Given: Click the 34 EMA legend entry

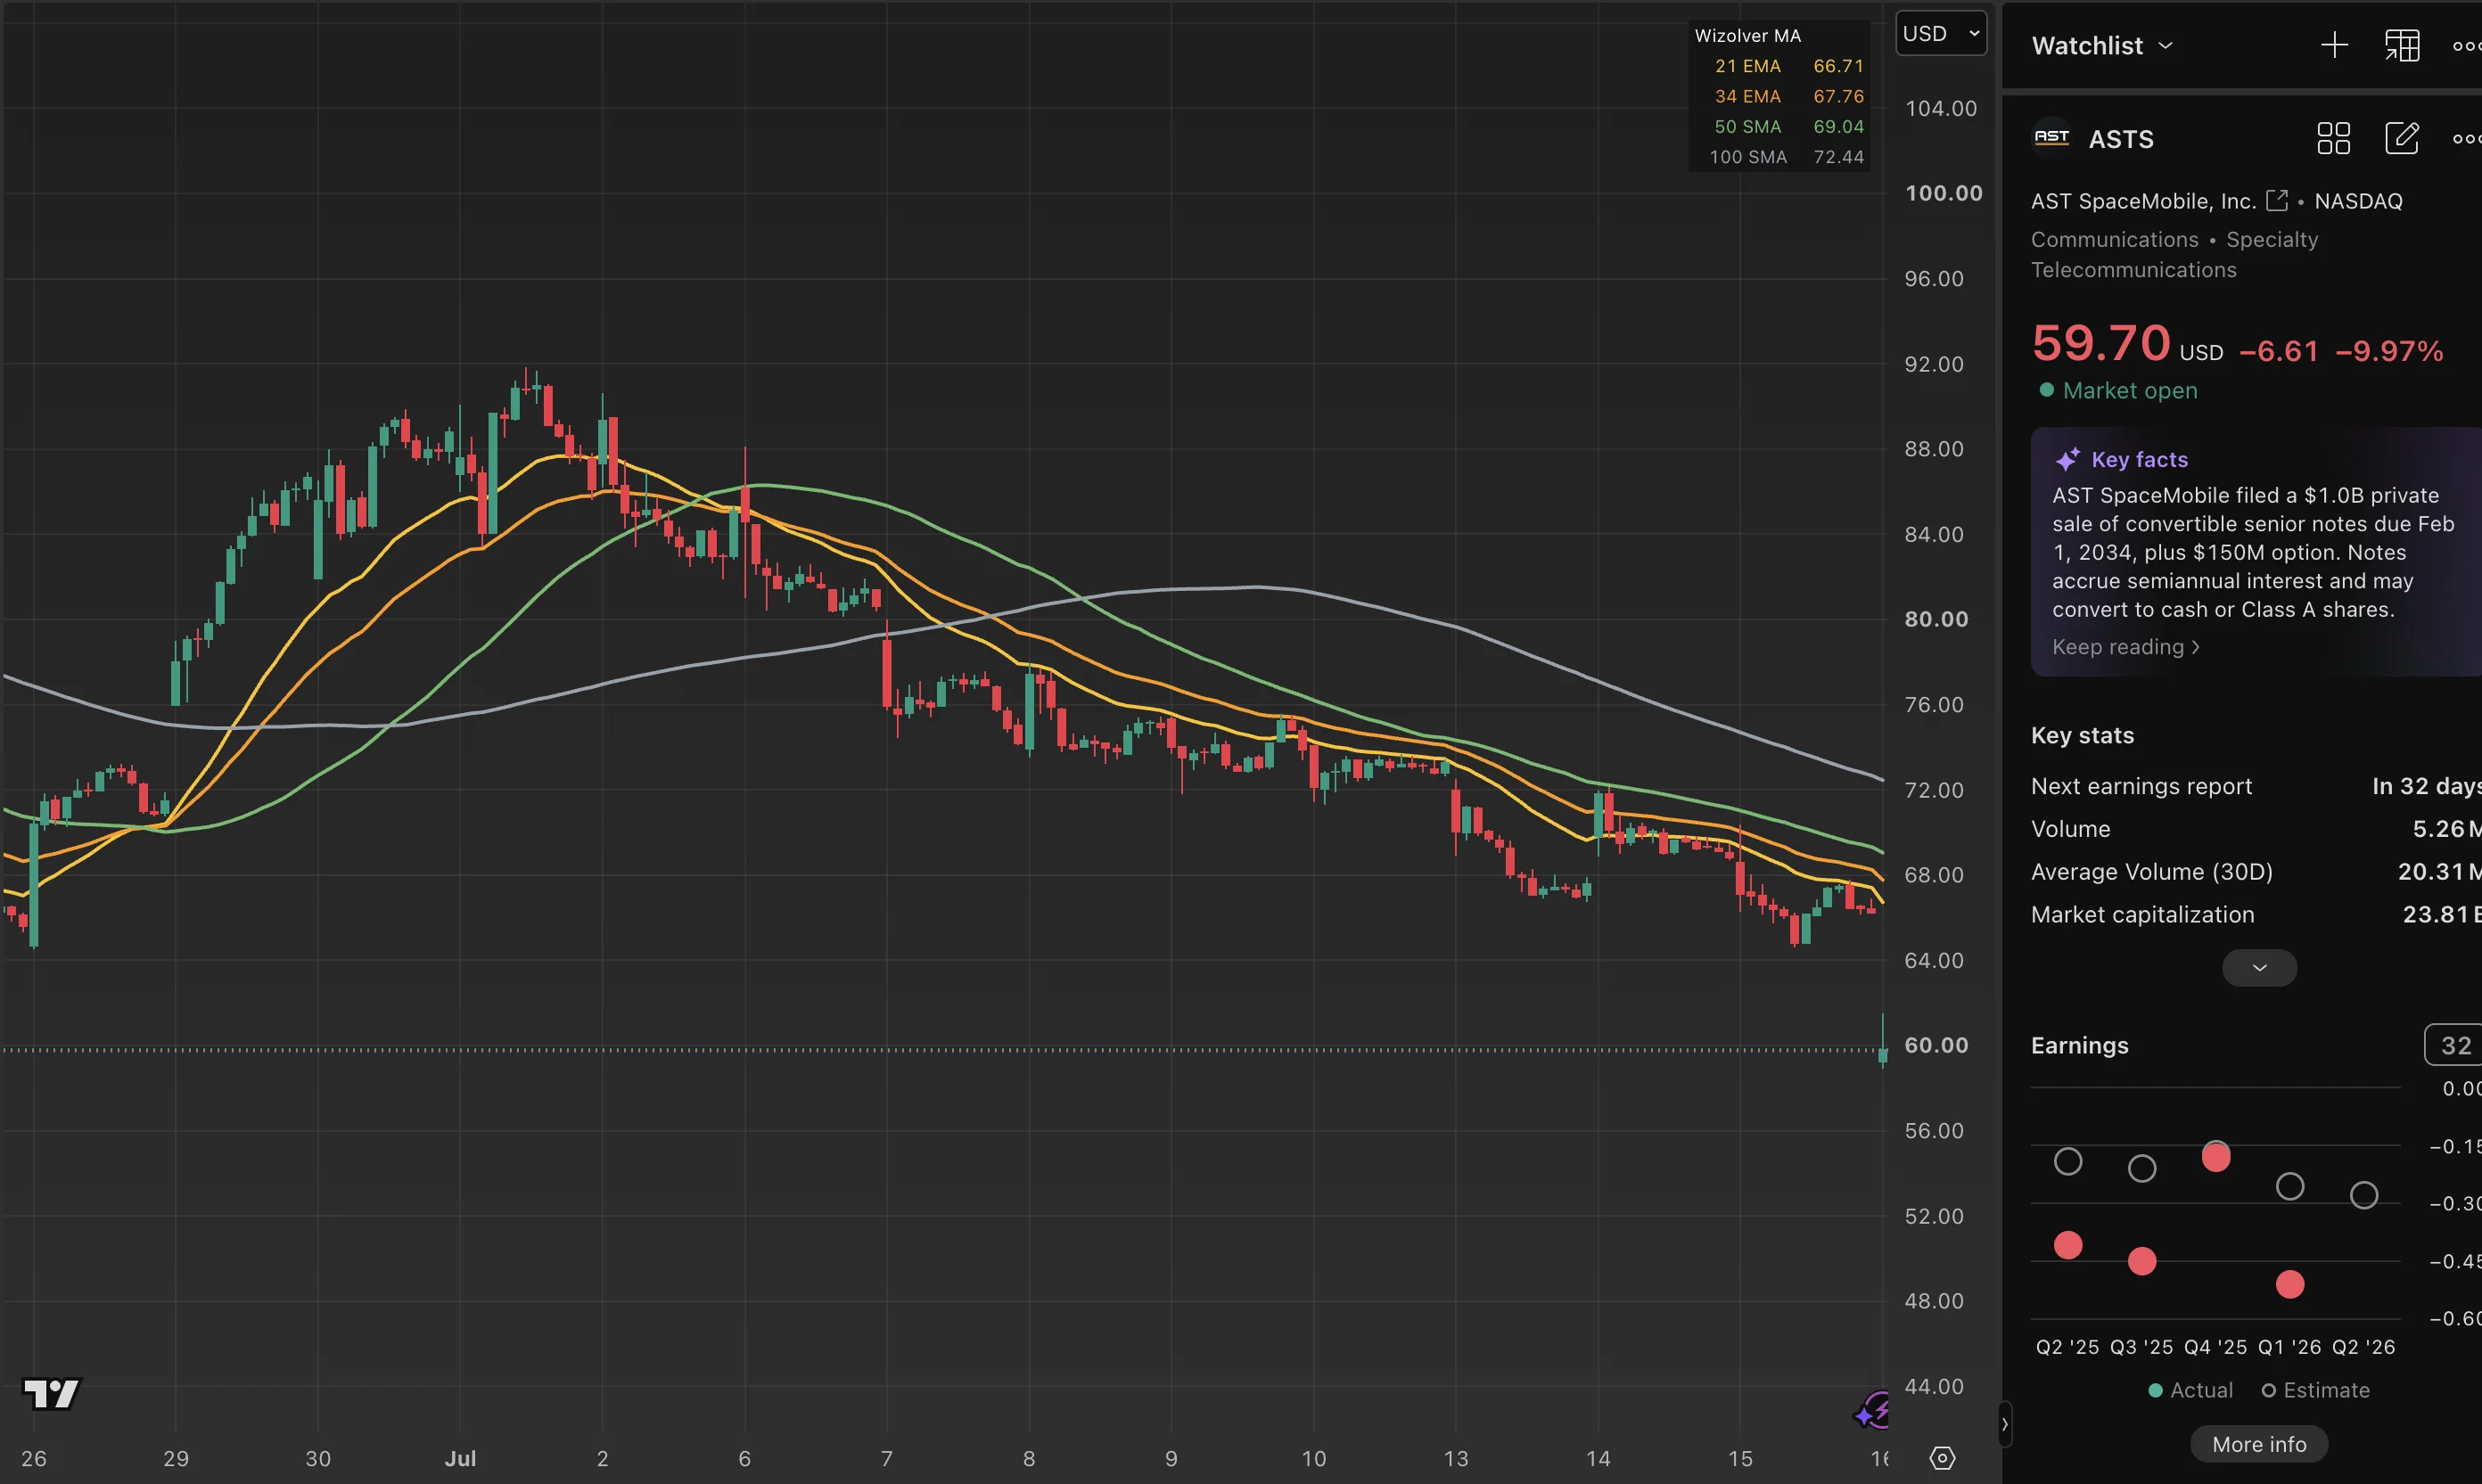Looking at the screenshot, I should click(x=1788, y=96).
